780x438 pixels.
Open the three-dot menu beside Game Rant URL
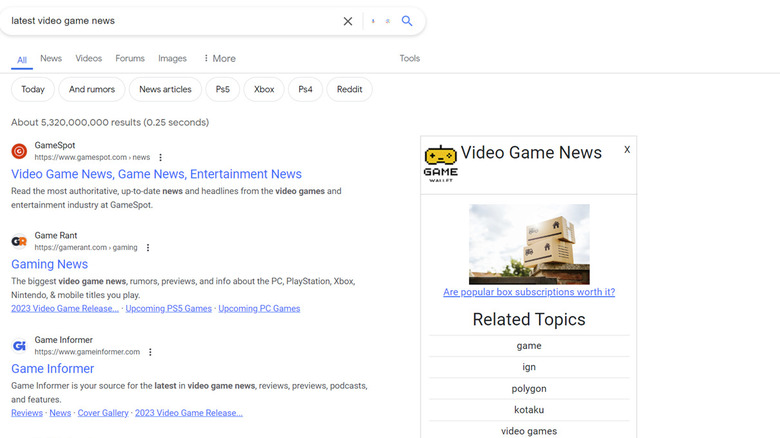148,248
